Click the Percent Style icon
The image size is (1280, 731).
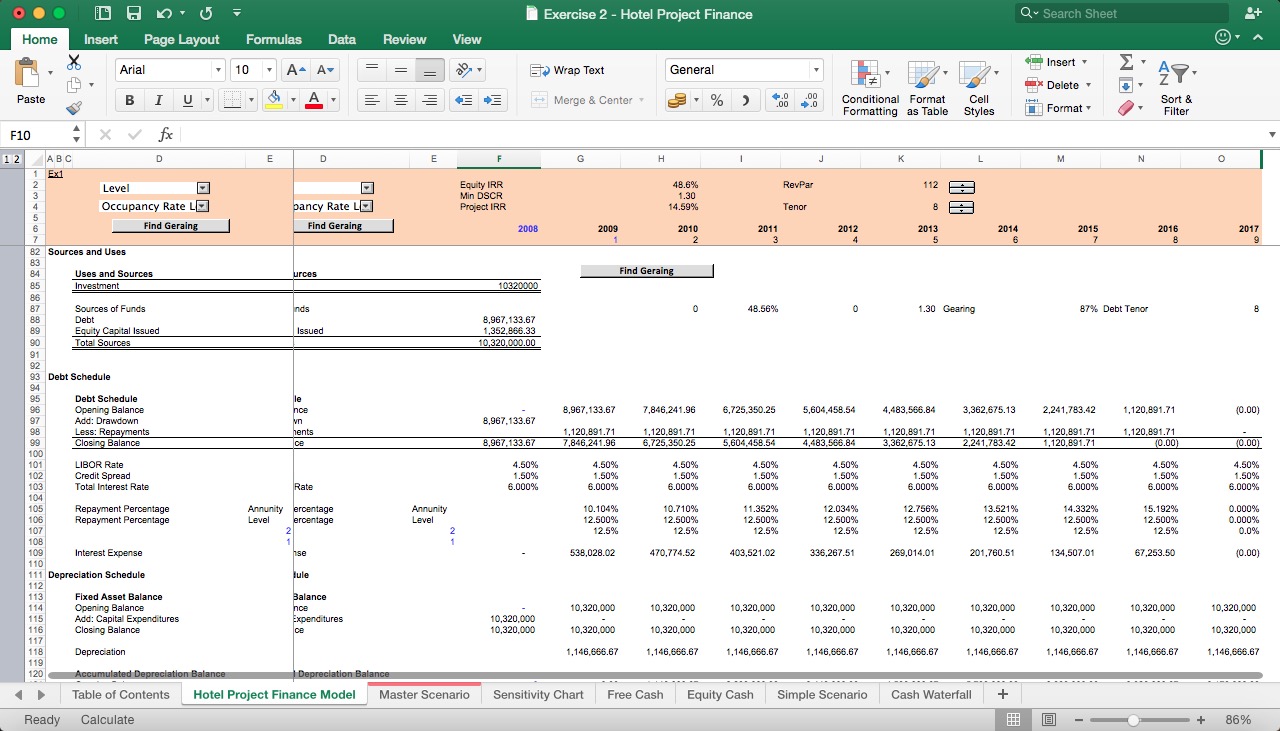tap(715, 100)
